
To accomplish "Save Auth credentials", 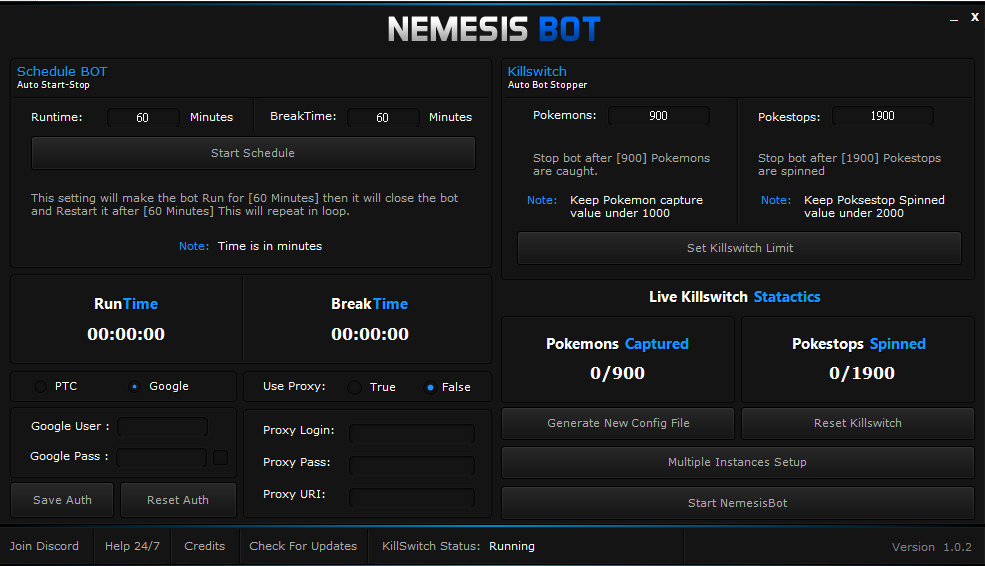I will [x=62, y=500].
